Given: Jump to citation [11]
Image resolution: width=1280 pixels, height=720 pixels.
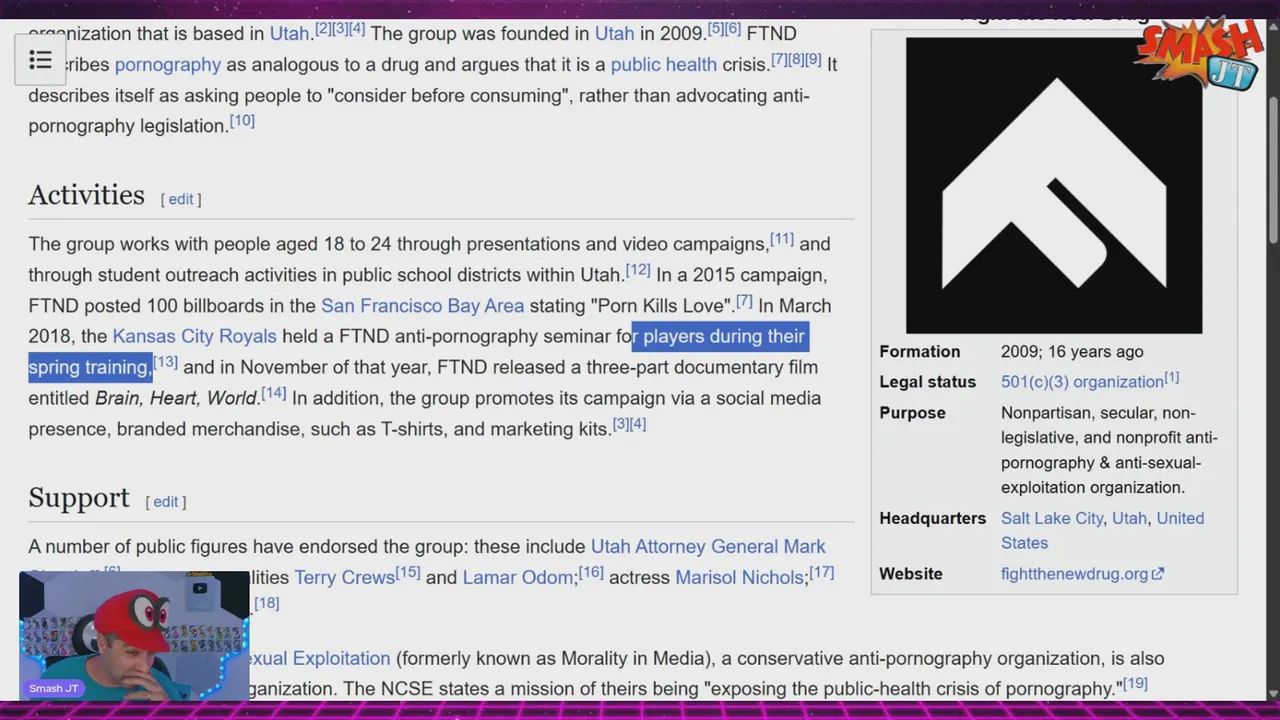Looking at the screenshot, I should click(x=782, y=239).
